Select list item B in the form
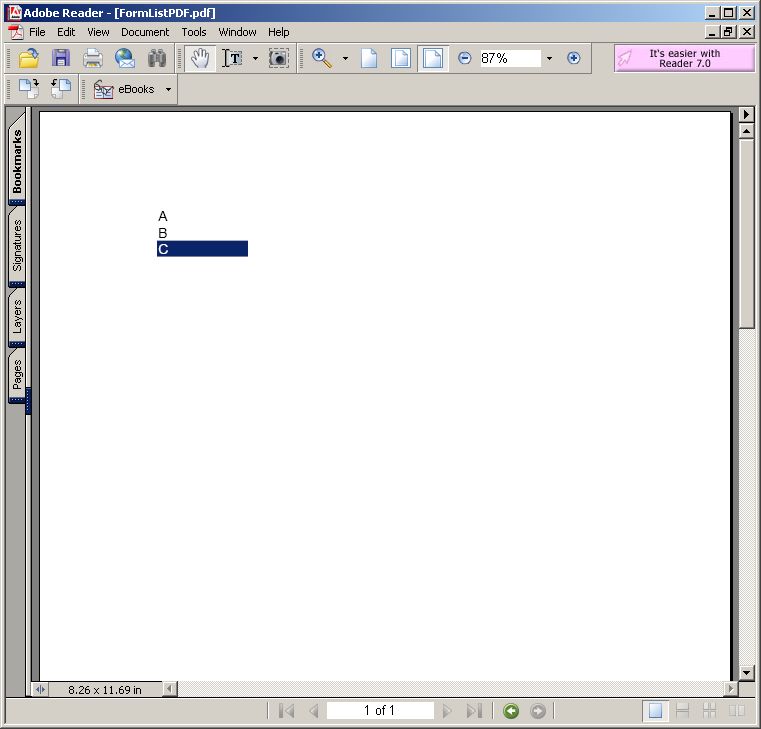 coord(202,233)
